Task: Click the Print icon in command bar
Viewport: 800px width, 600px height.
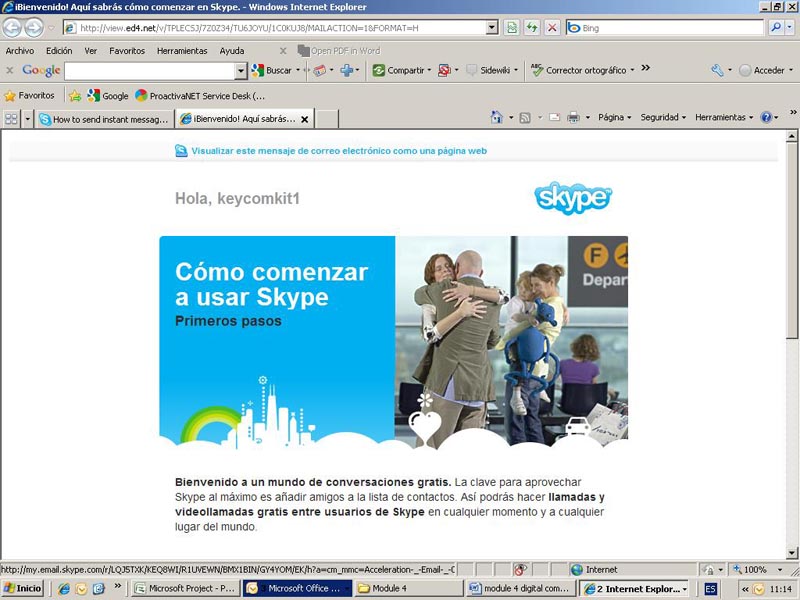Action: click(x=573, y=118)
